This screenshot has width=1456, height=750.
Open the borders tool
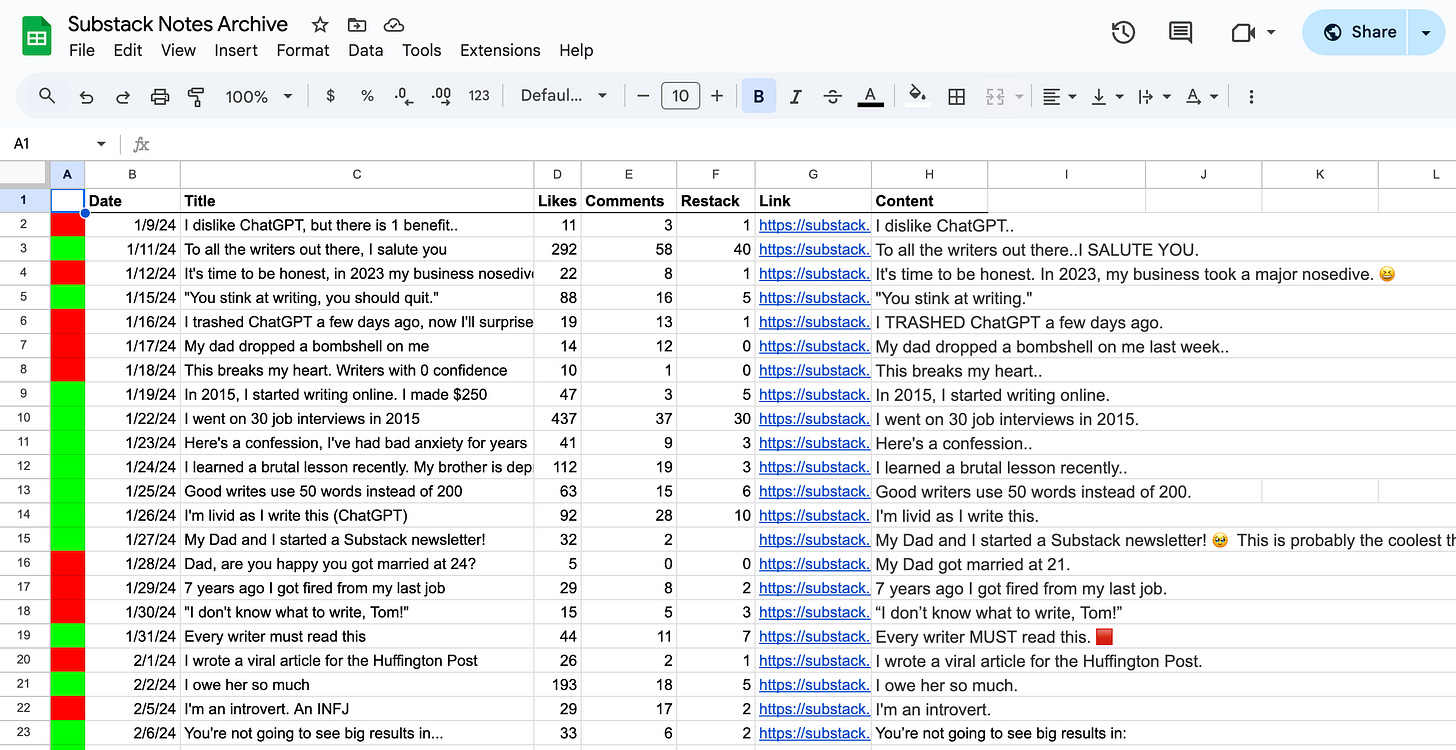(x=957, y=96)
